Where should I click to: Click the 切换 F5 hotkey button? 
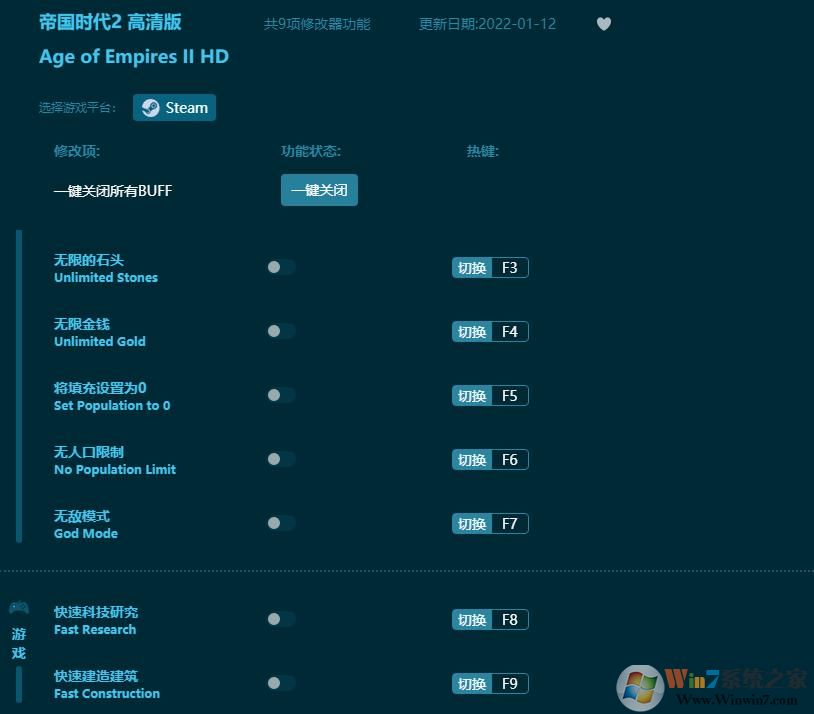click(489, 395)
